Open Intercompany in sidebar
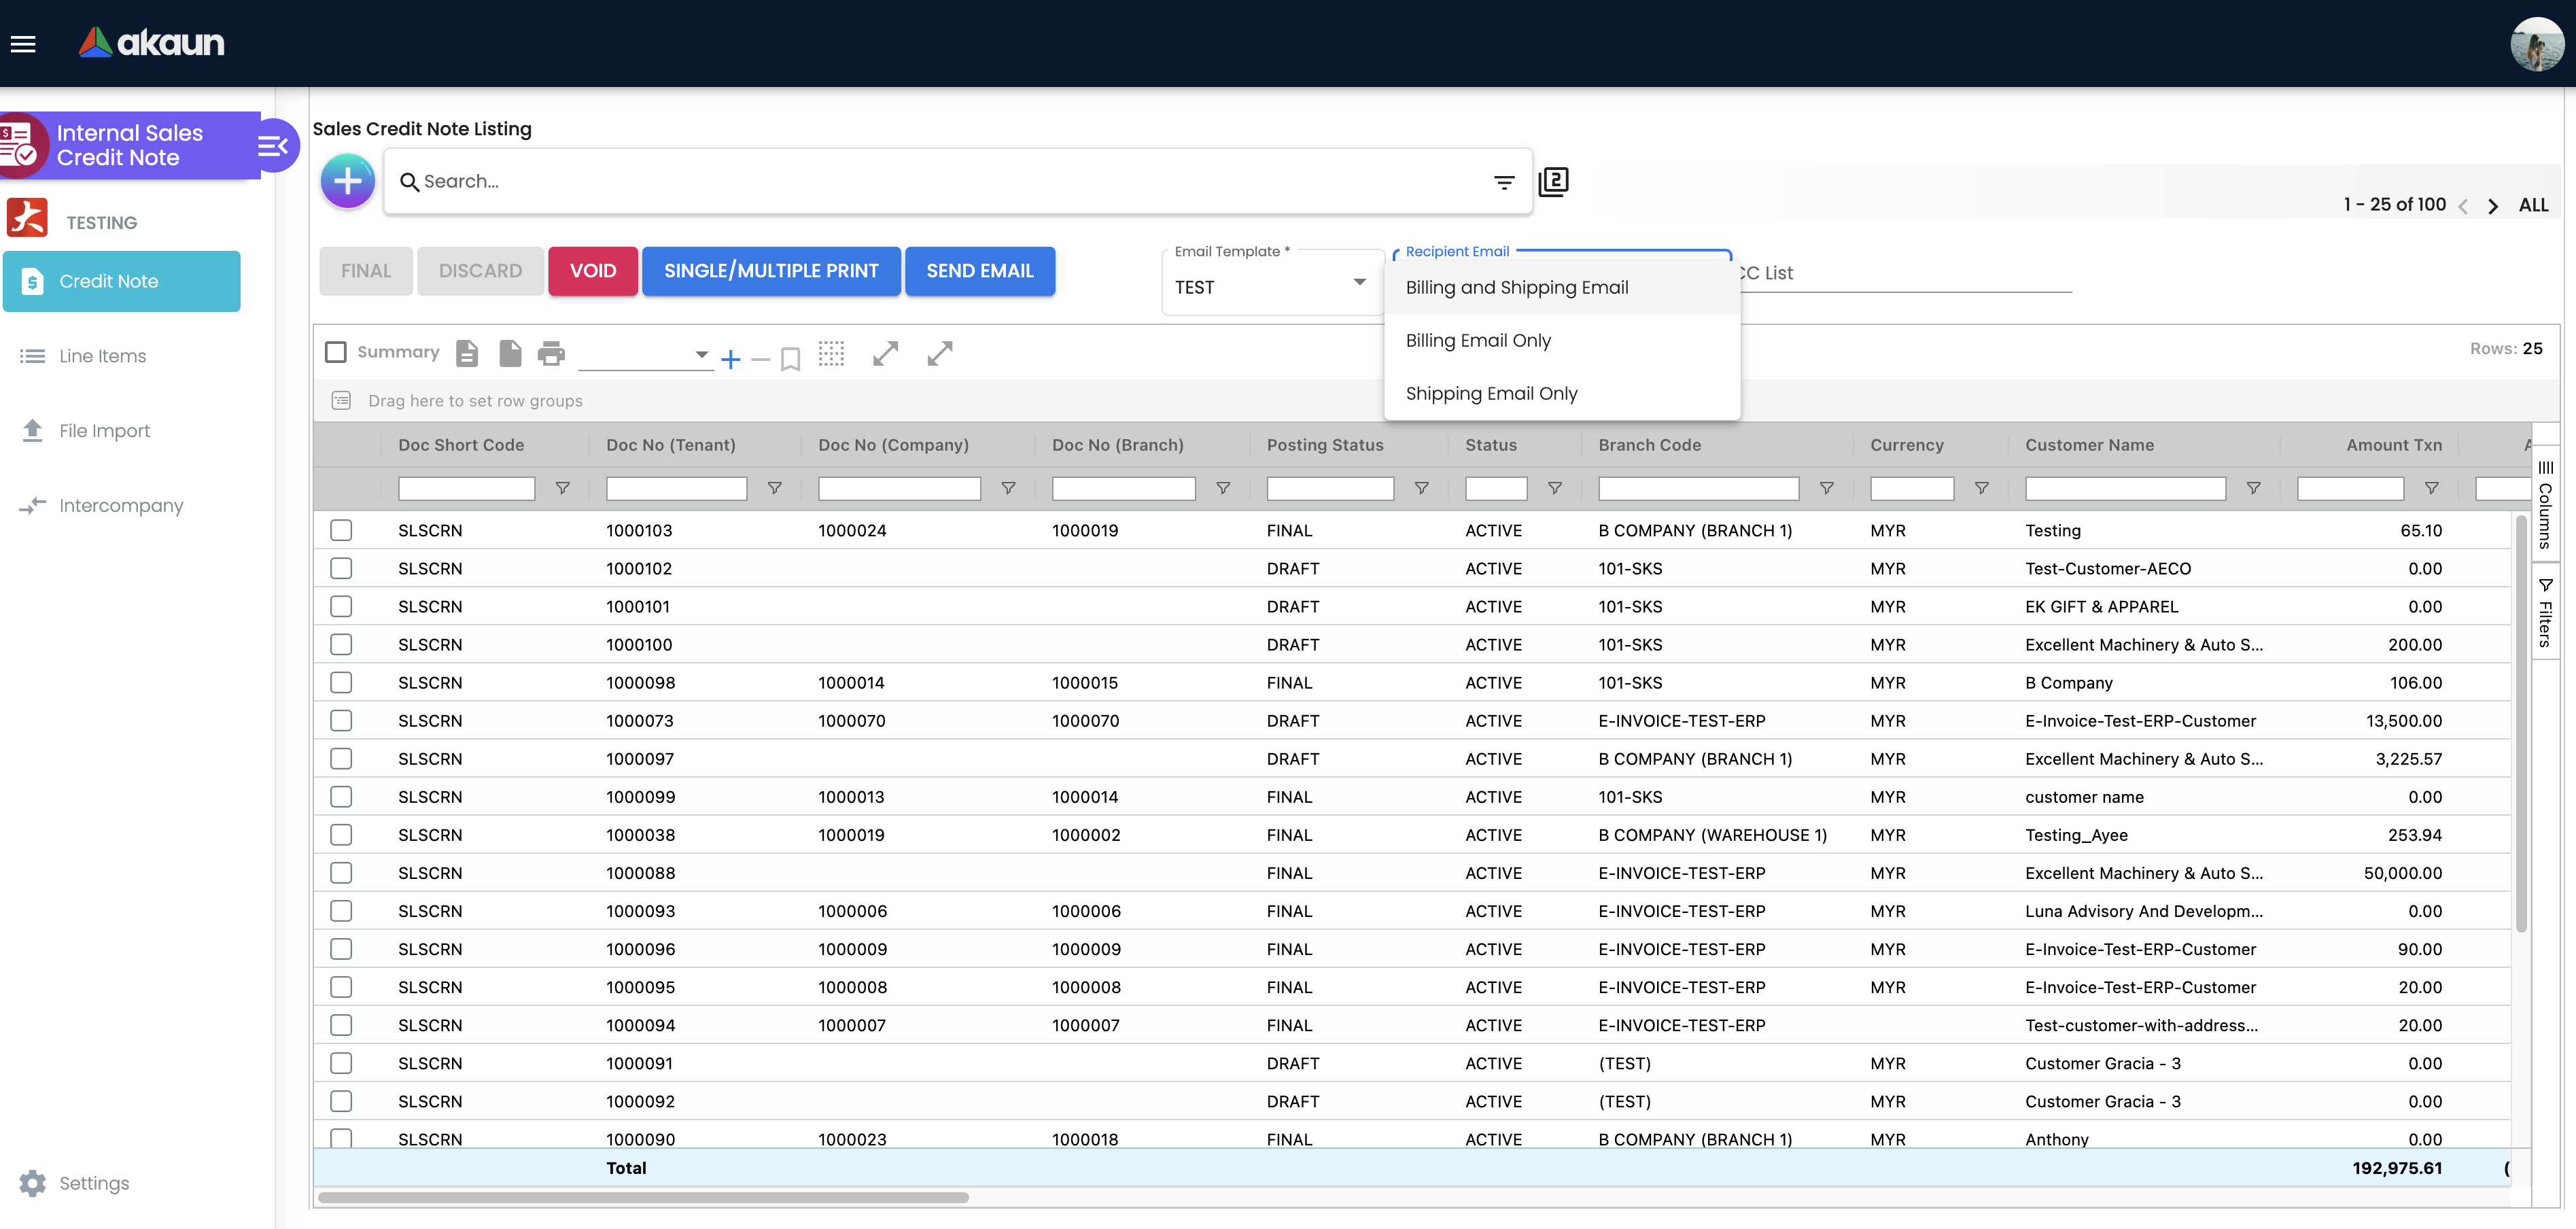2576x1229 pixels. click(121, 505)
